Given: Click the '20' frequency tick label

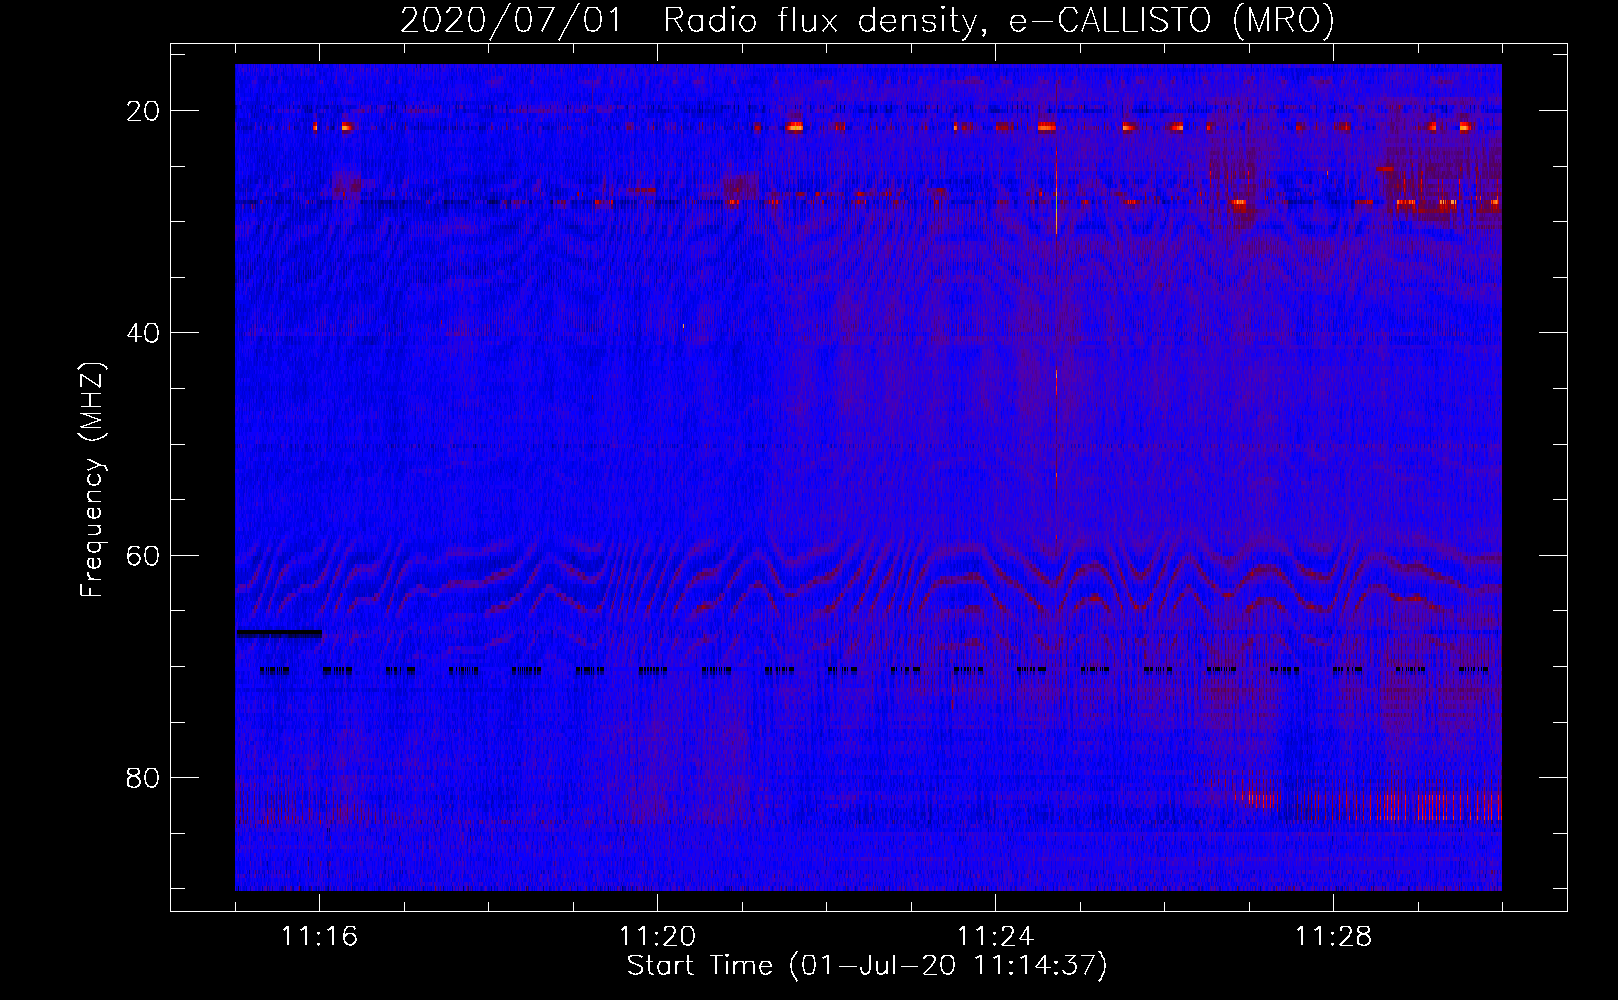Looking at the screenshot, I should click(x=143, y=111).
